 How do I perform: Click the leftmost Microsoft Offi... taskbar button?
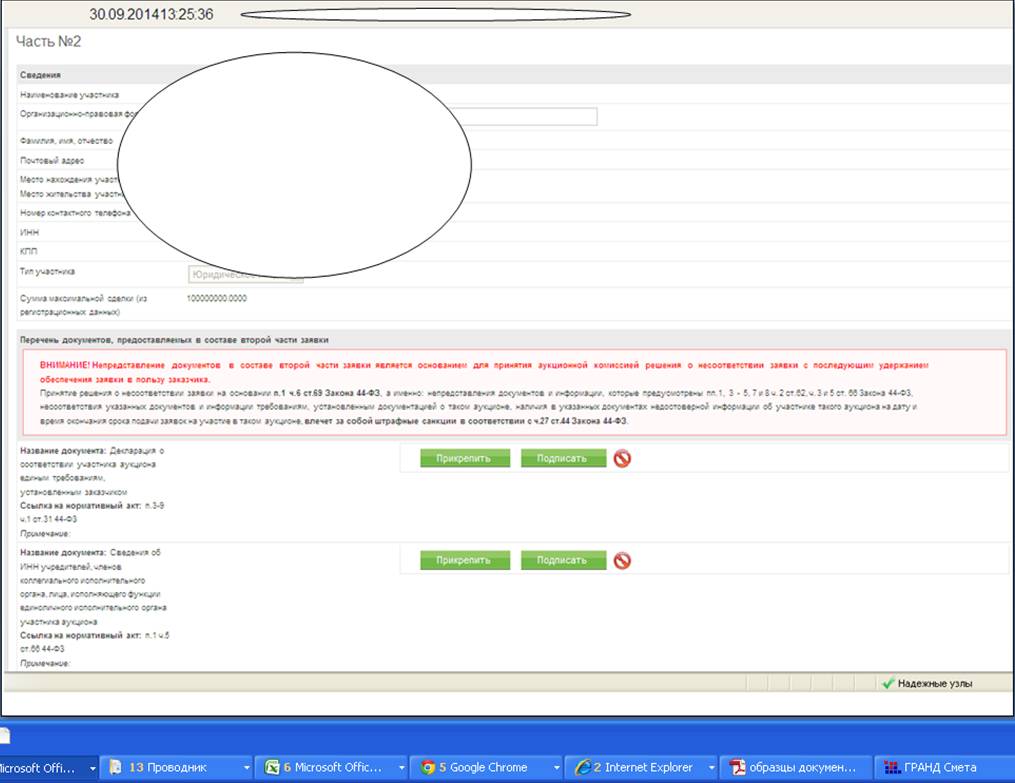[40, 768]
